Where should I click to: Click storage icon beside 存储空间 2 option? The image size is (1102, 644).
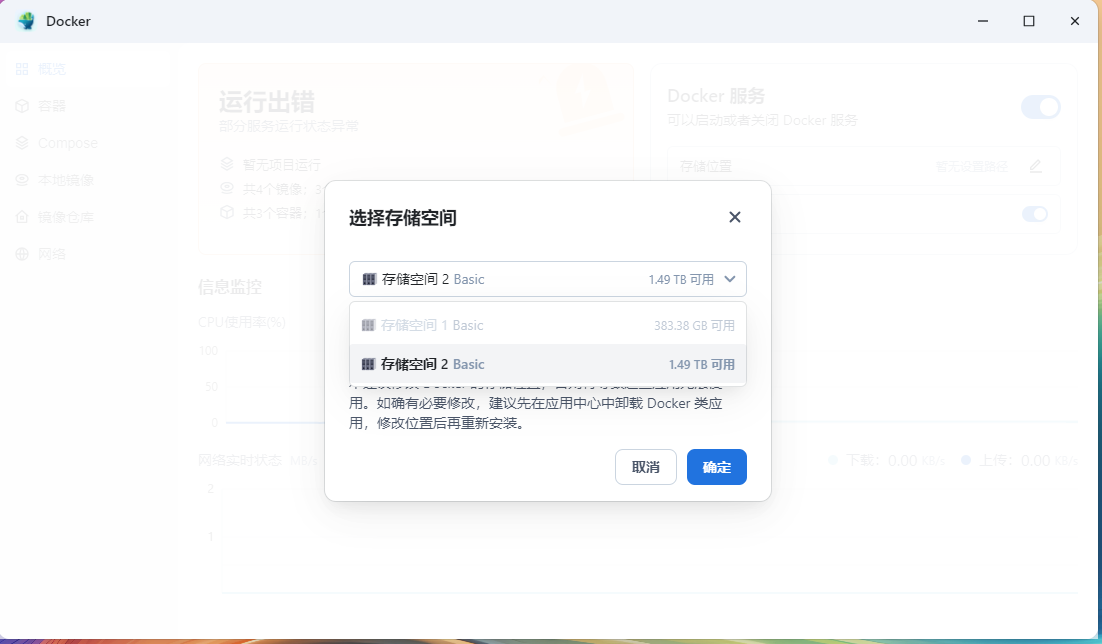click(368, 364)
